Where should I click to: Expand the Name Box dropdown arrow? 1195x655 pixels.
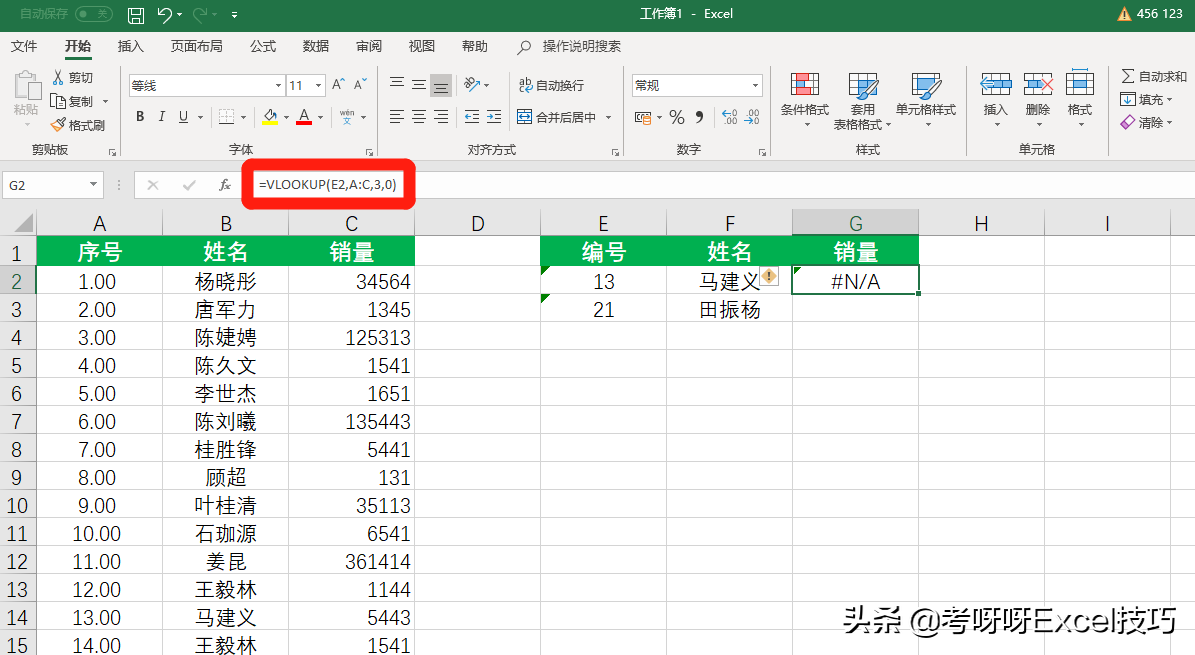(94, 185)
